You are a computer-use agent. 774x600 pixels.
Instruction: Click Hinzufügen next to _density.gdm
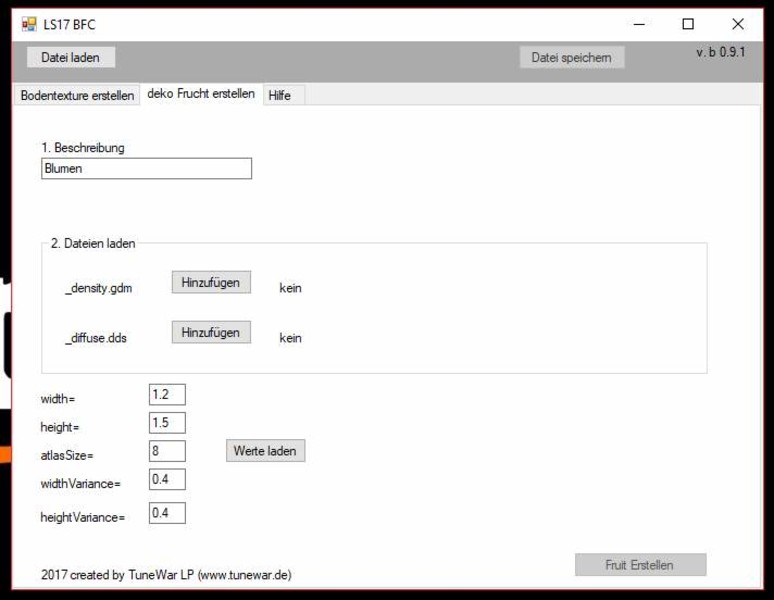tap(211, 283)
